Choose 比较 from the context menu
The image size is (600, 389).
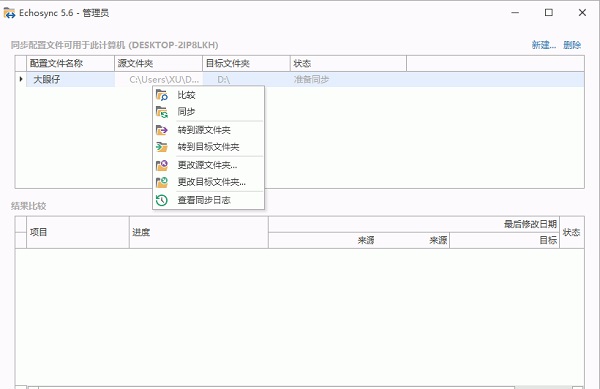(x=209, y=95)
